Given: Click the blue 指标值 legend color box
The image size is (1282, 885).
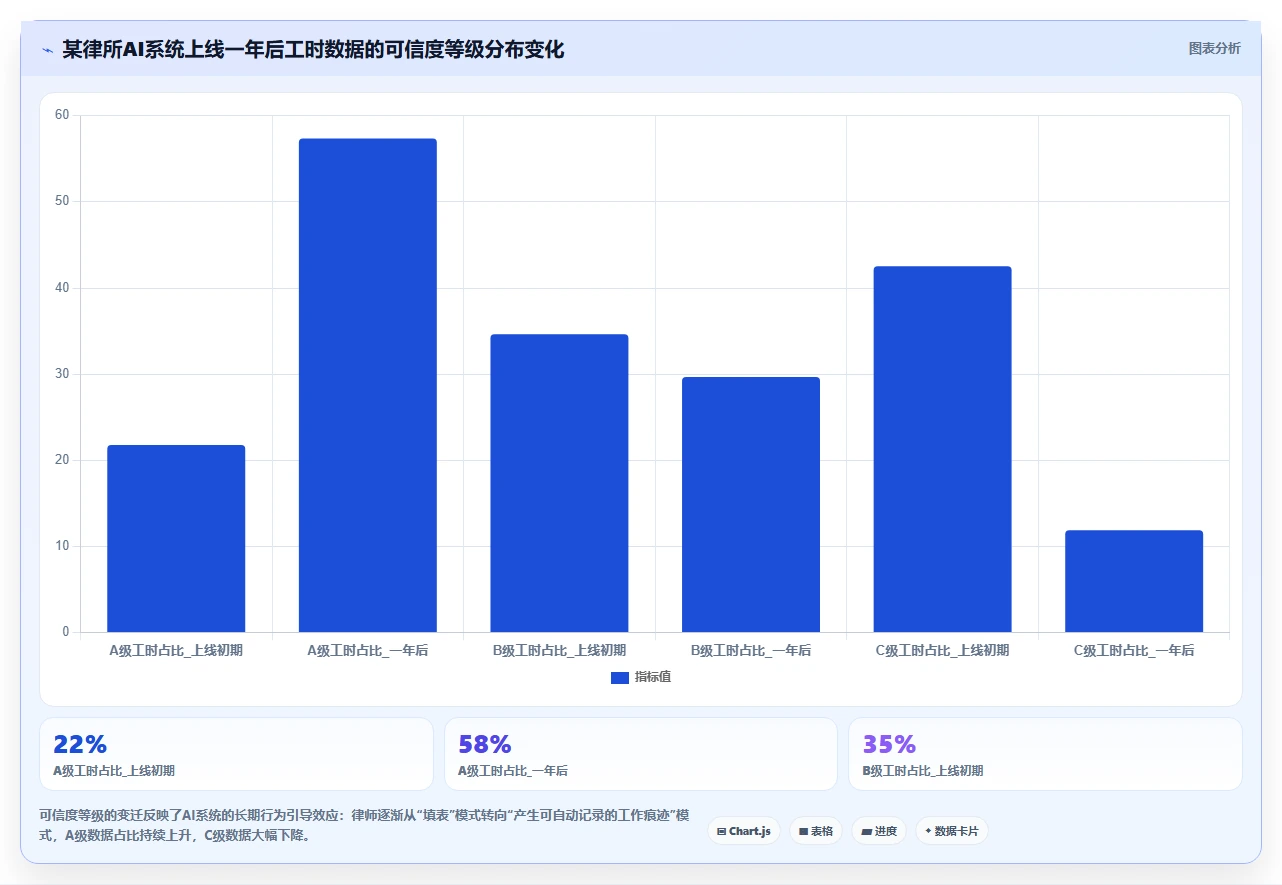Looking at the screenshot, I should click(x=619, y=678).
